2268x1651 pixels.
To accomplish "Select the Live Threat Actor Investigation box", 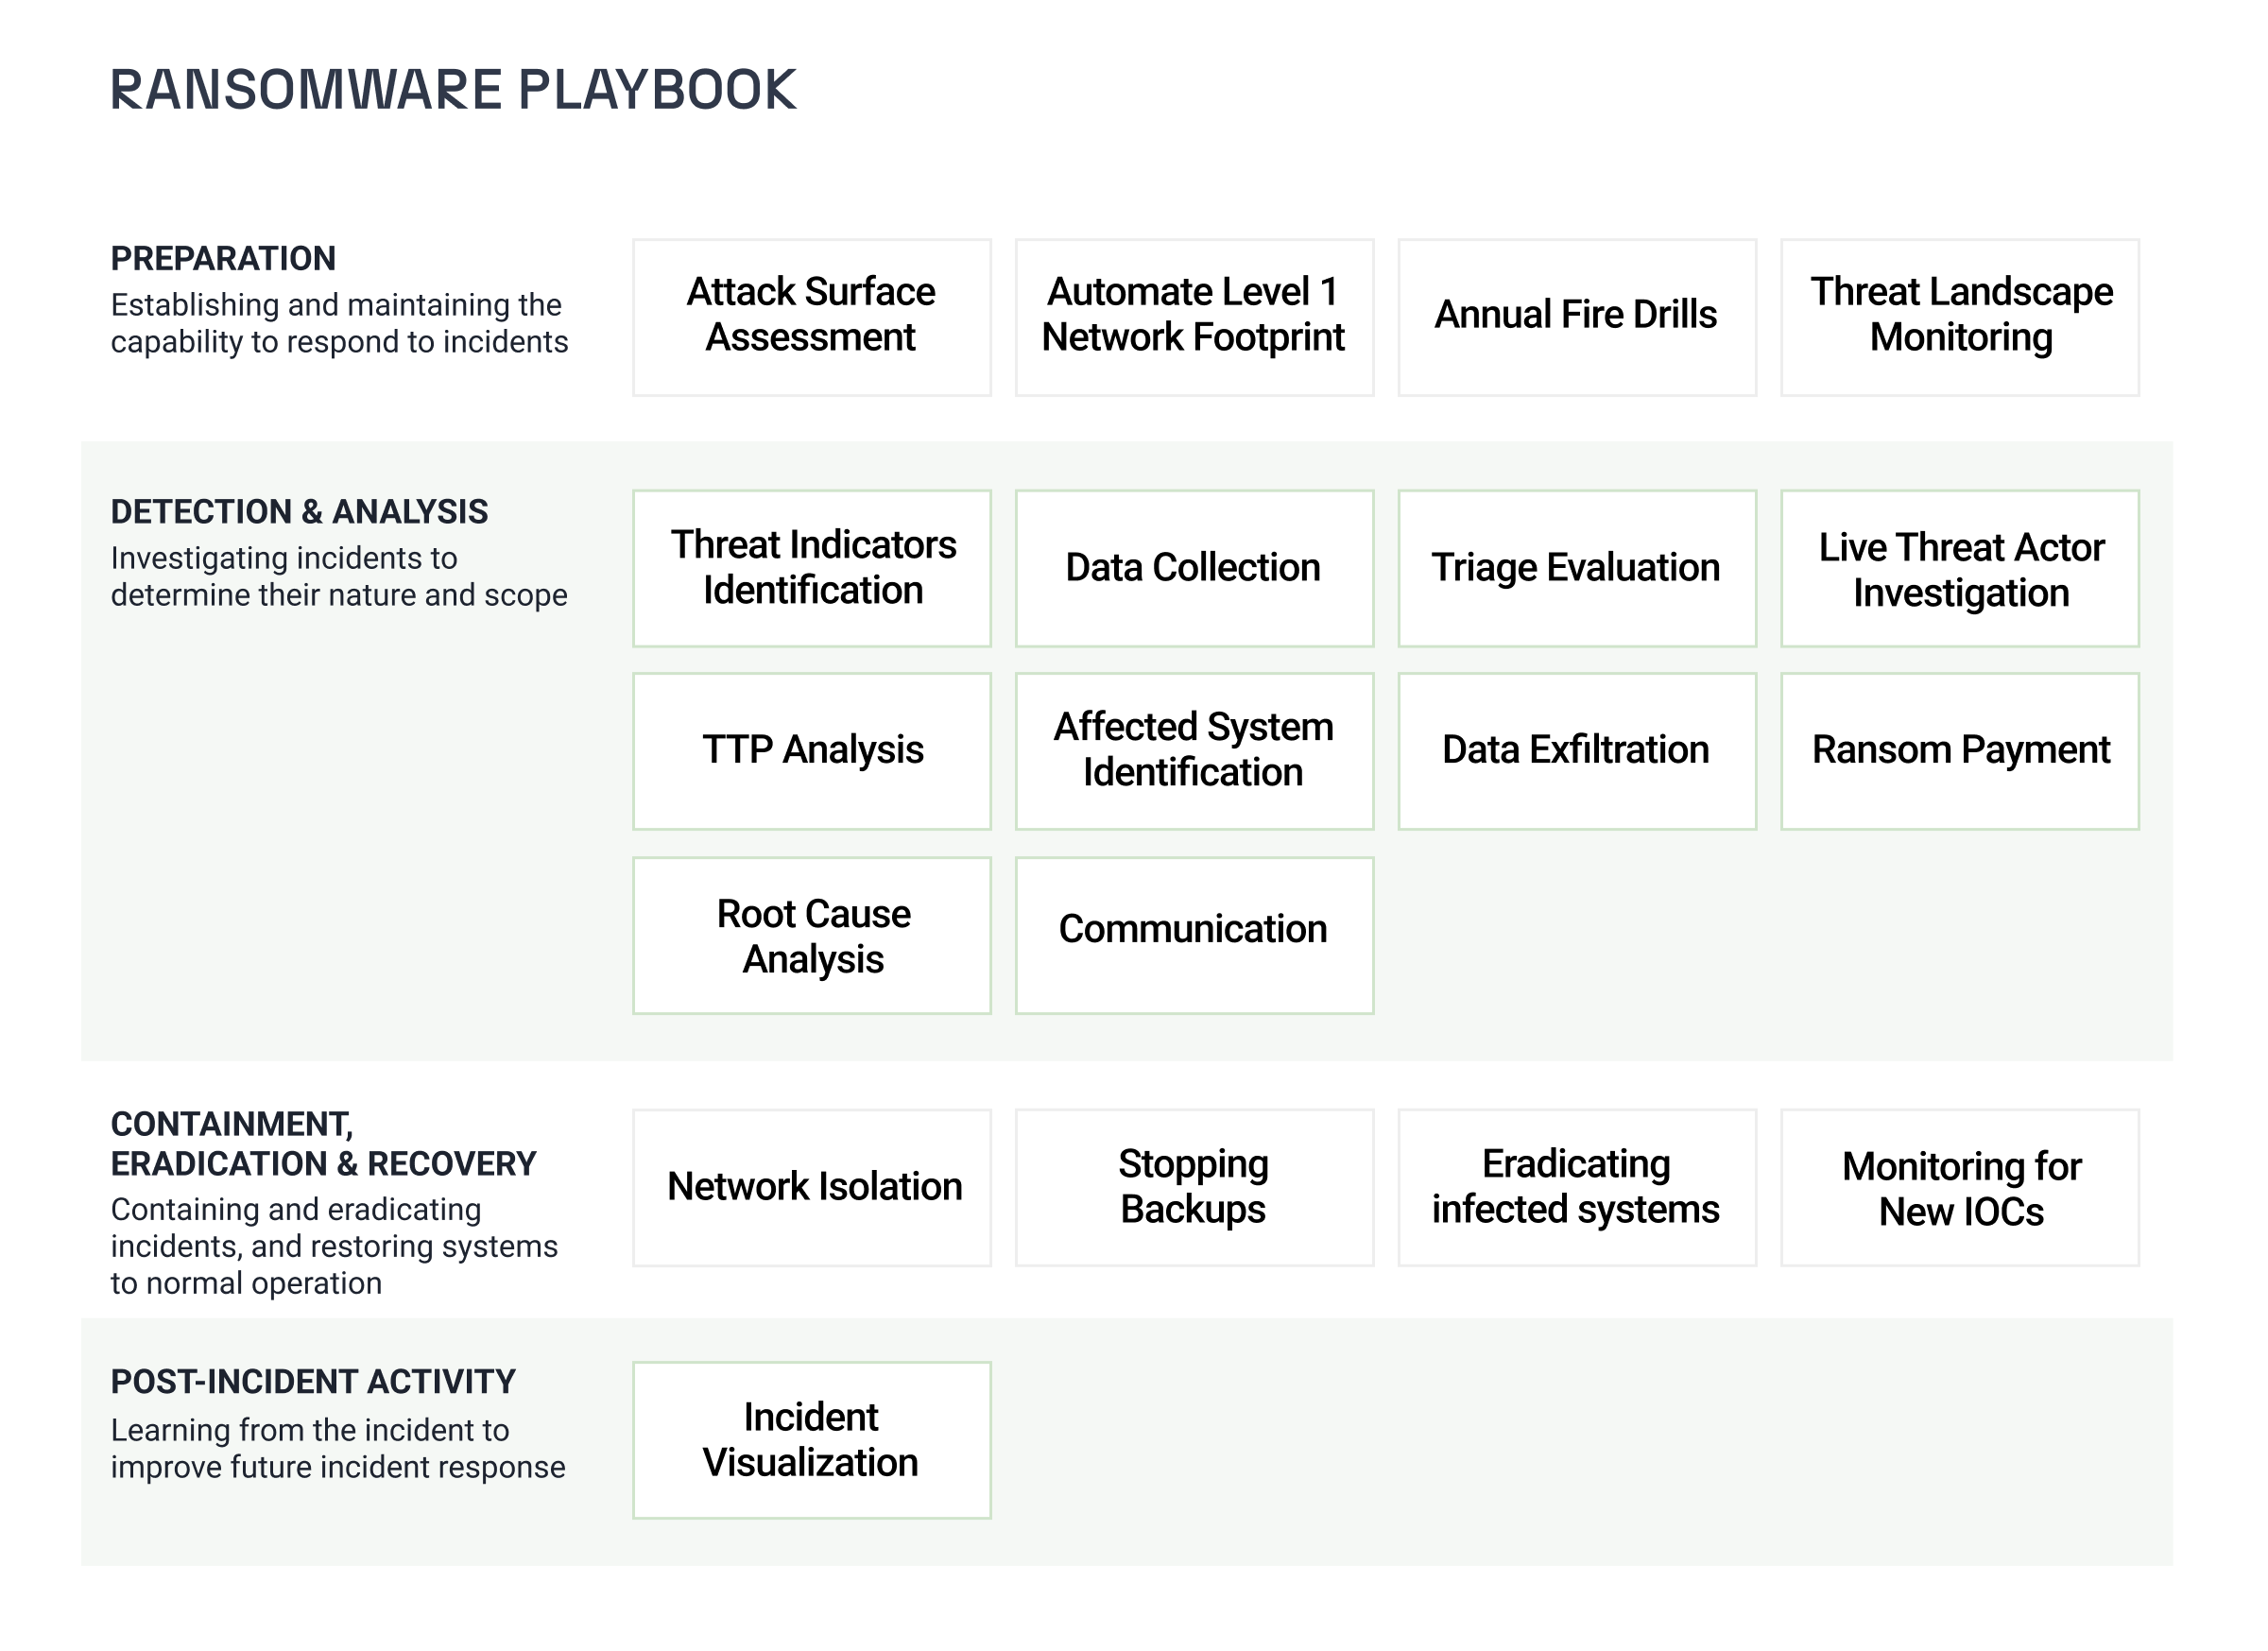I will click(x=1960, y=568).
